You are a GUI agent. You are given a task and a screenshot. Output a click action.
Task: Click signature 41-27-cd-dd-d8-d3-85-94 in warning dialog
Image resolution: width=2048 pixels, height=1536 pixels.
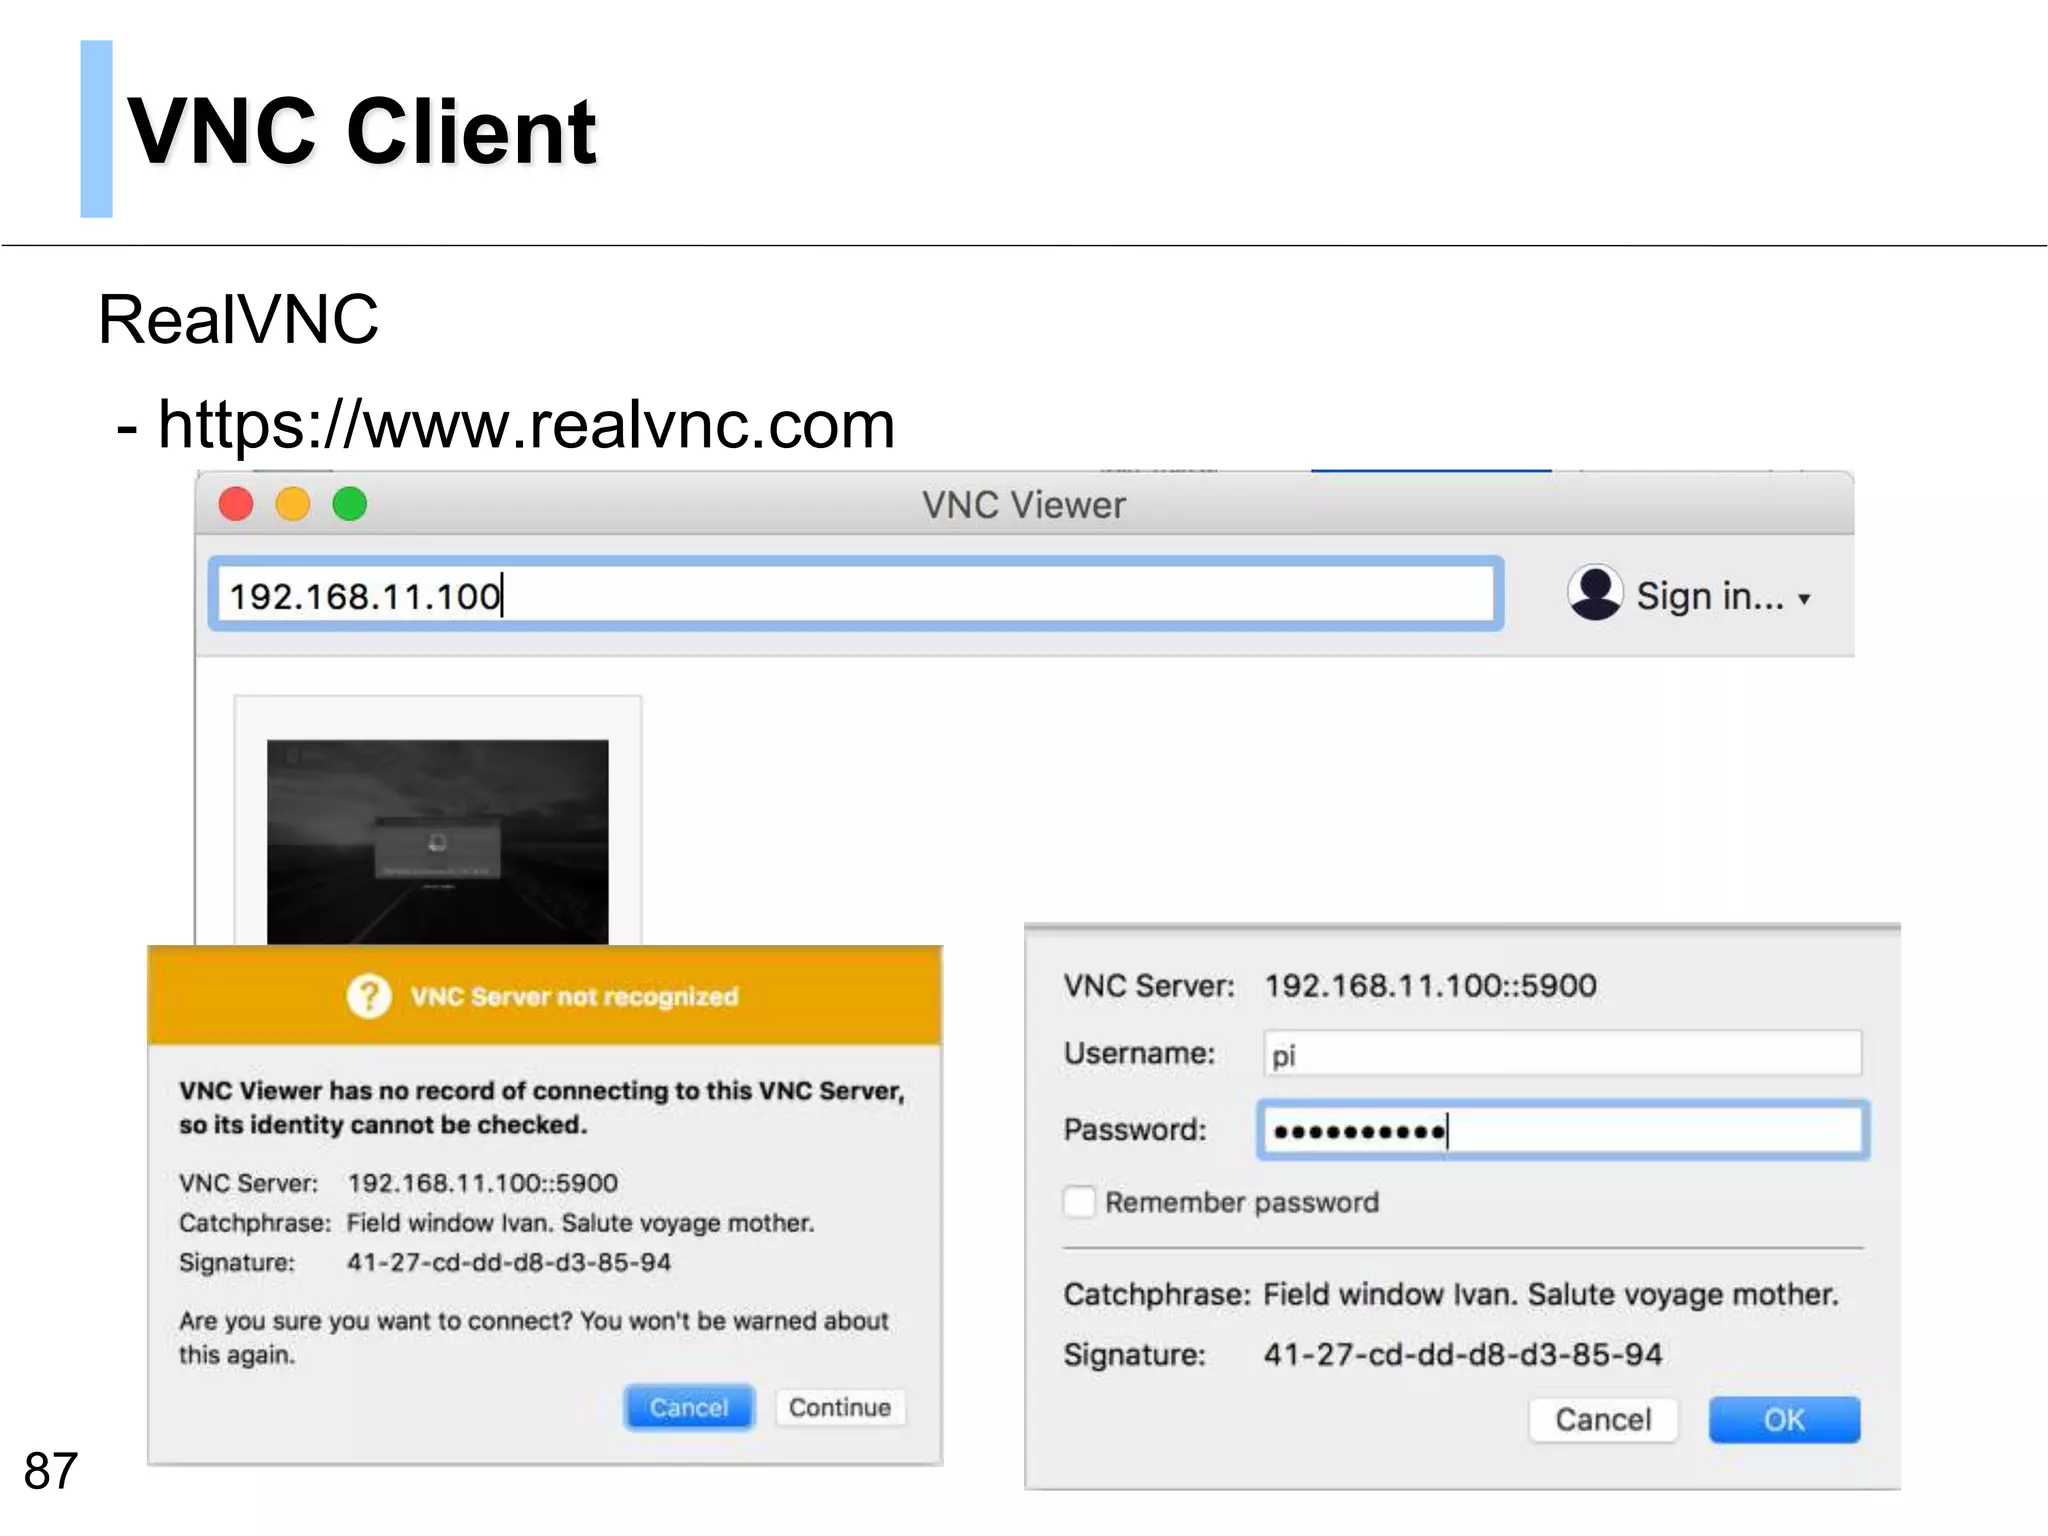tap(509, 1262)
